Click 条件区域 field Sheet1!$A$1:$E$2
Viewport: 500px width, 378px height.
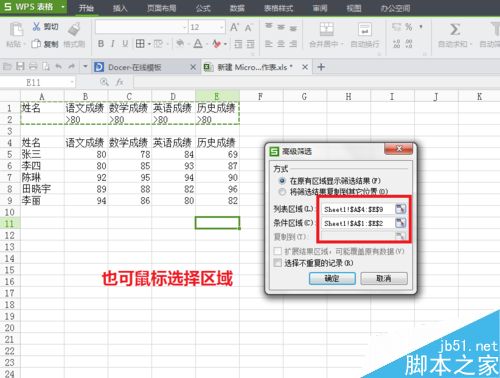click(358, 223)
